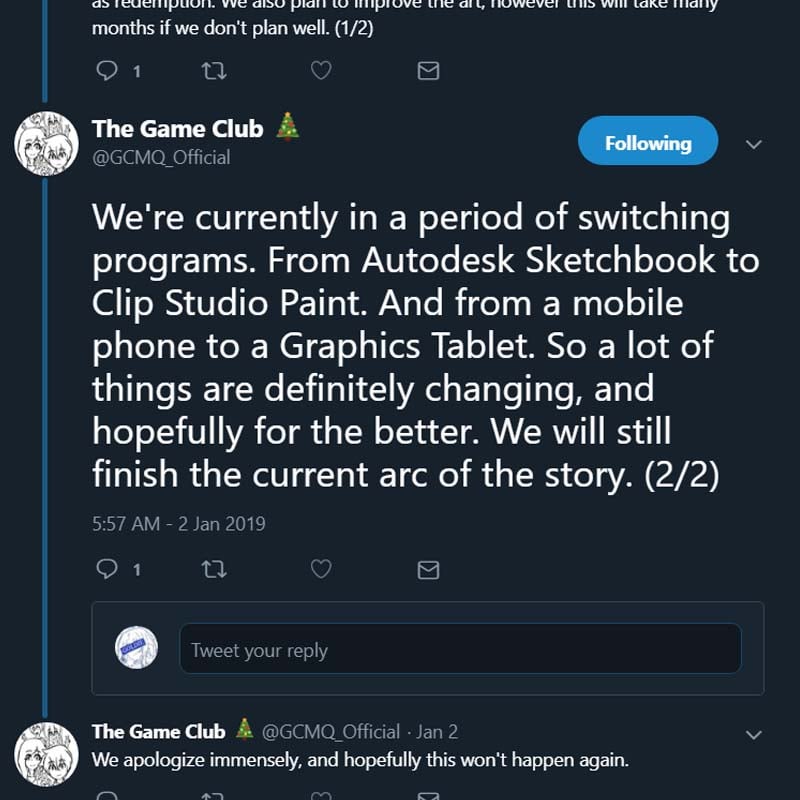
Task: Like the top (1/2) tweet
Action: (321, 71)
